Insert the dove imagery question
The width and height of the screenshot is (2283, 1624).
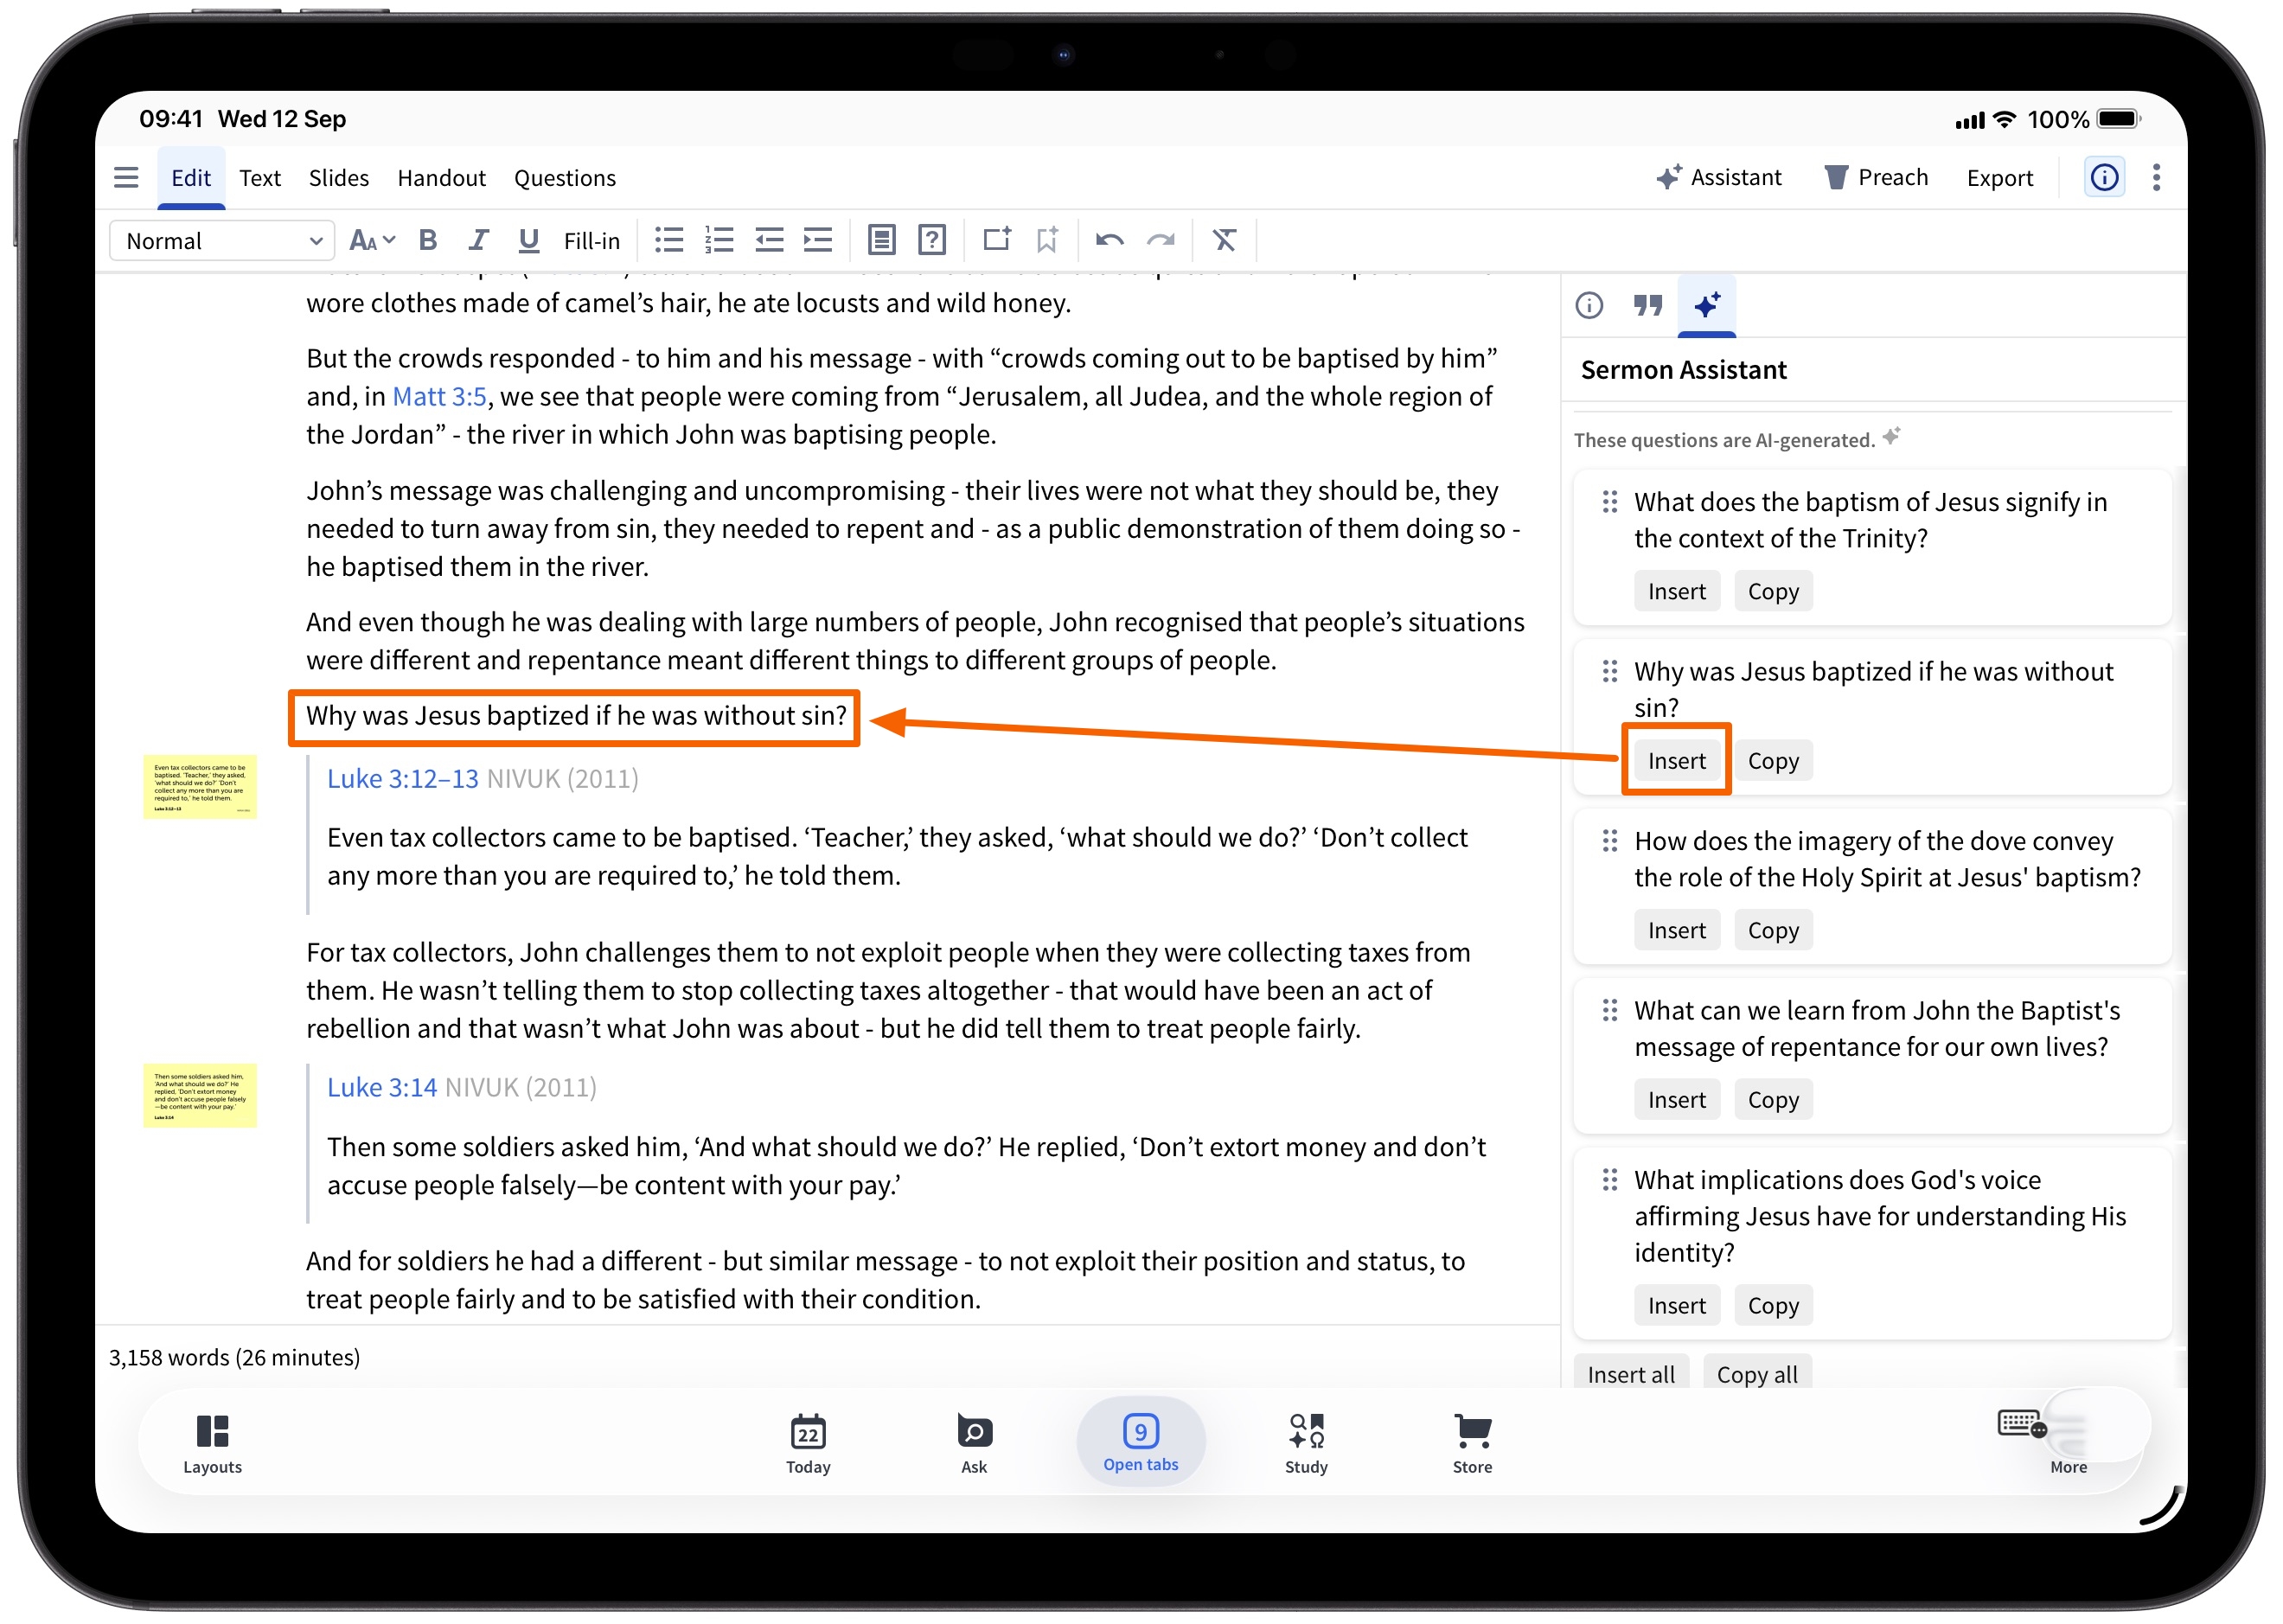(1677, 931)
